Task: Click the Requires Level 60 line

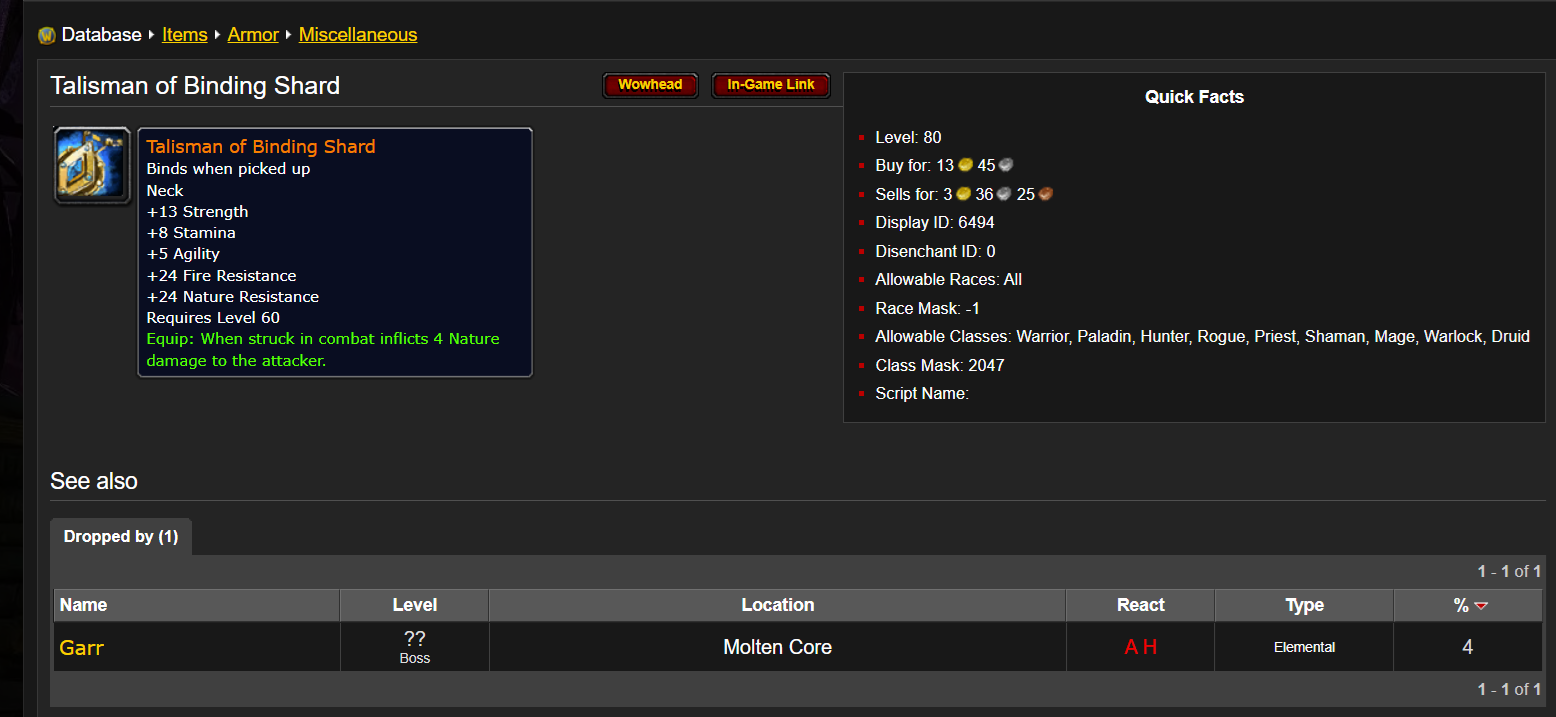Action: click(x=213, y=318)
